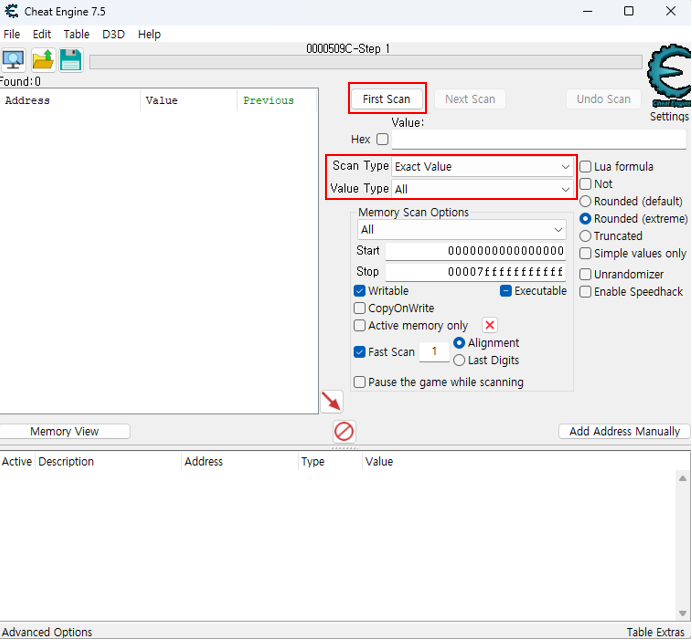Click the red X next to Active memory only
Screen dimensions: 692x640
coord(489,326)
